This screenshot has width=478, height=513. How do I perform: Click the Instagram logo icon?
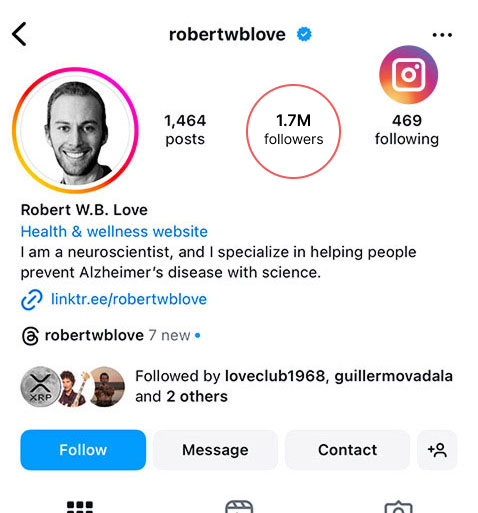(408, 75)
